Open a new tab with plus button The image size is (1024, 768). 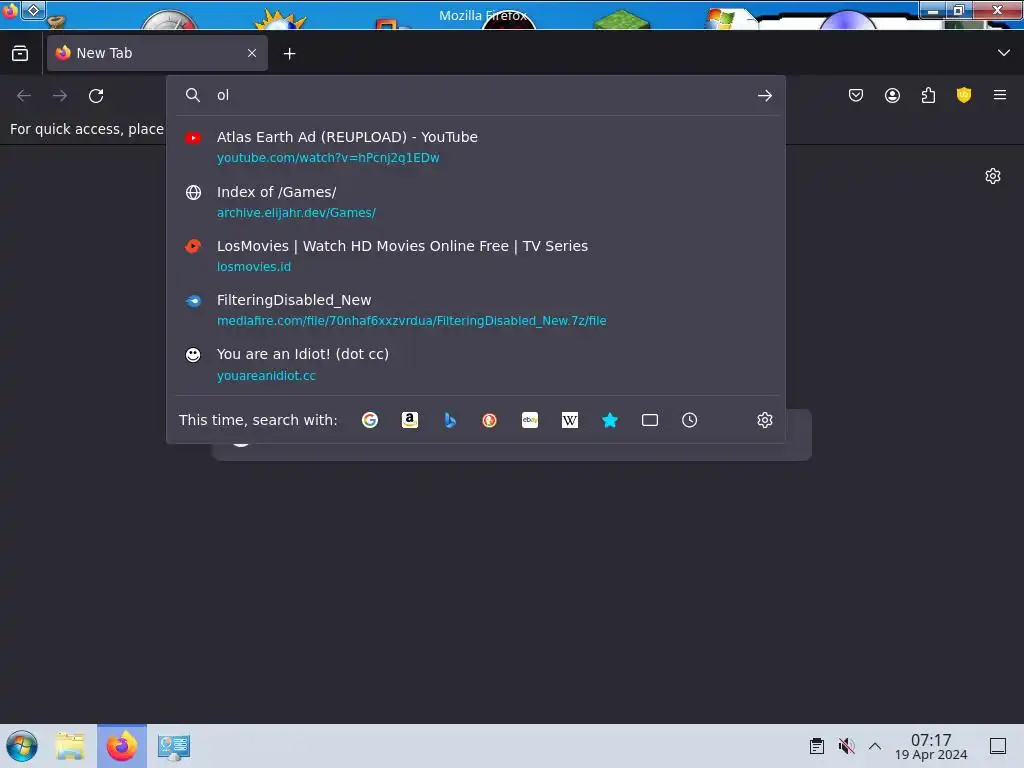coord(289,54)
